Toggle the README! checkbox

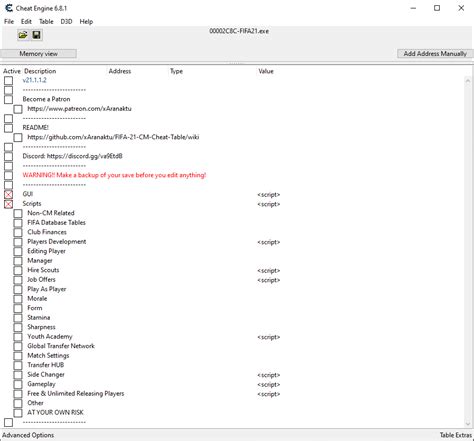pyautogui.click(x=9, y=128)
